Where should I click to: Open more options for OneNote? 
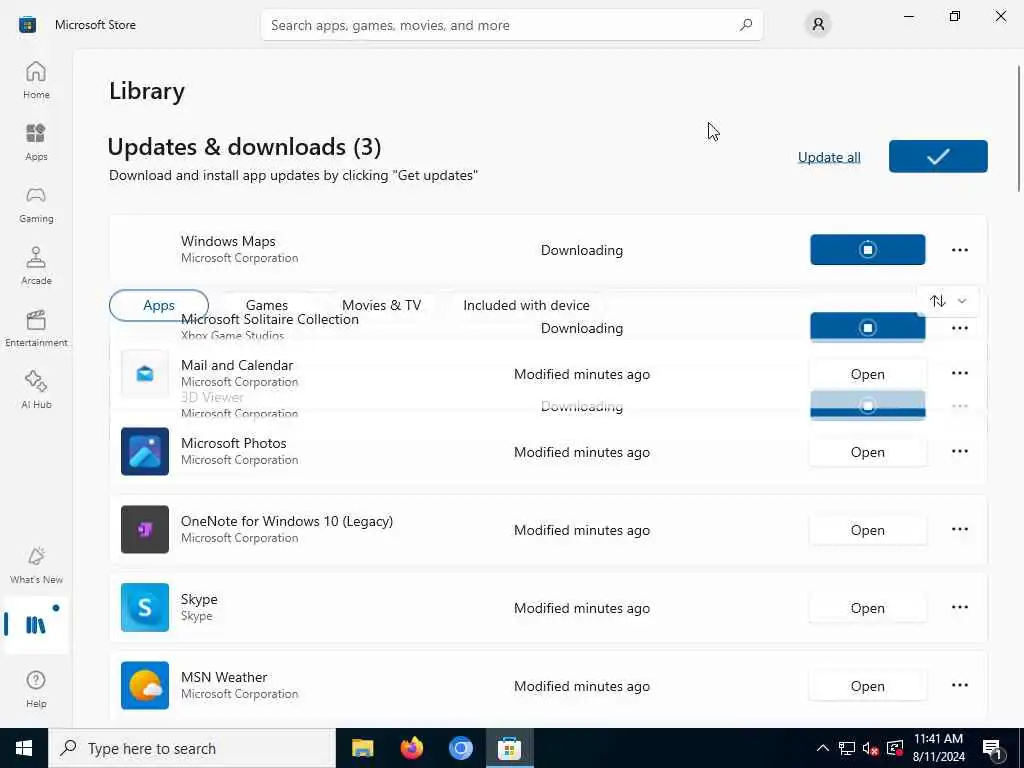click(959, 529)
